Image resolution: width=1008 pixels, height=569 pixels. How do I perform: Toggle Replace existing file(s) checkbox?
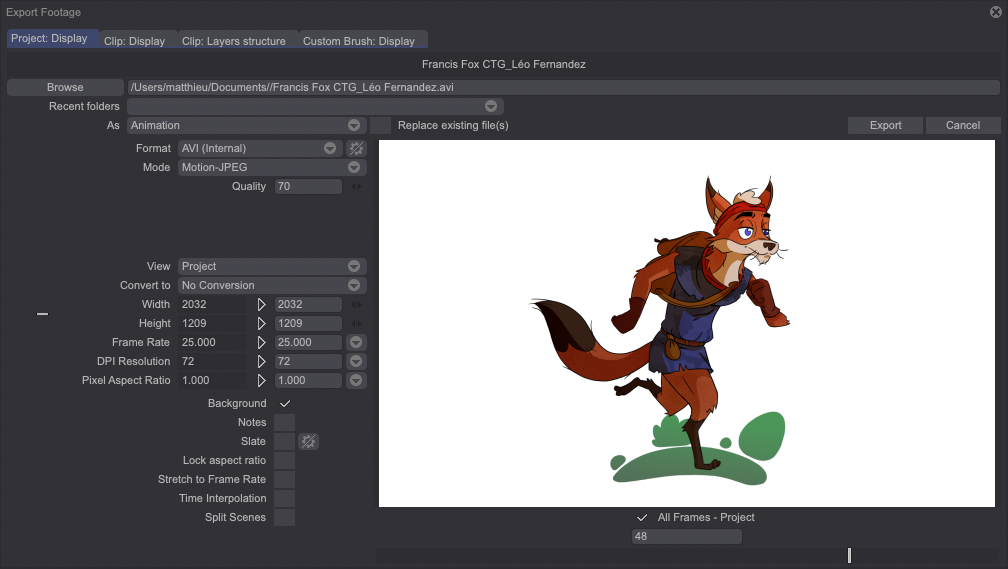[x=381, y=125]
